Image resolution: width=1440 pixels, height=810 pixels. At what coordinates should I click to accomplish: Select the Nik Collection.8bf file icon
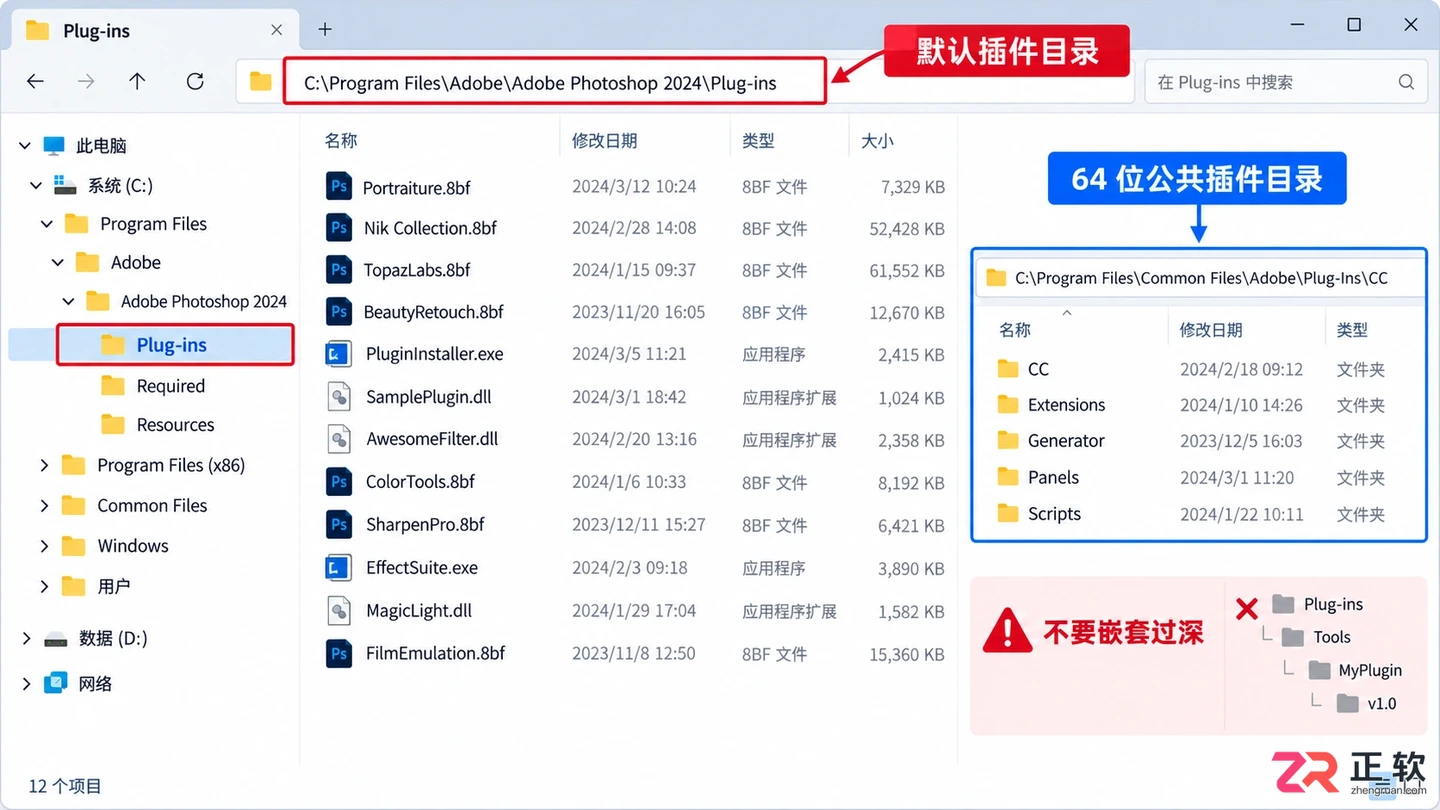click(339, 228)
